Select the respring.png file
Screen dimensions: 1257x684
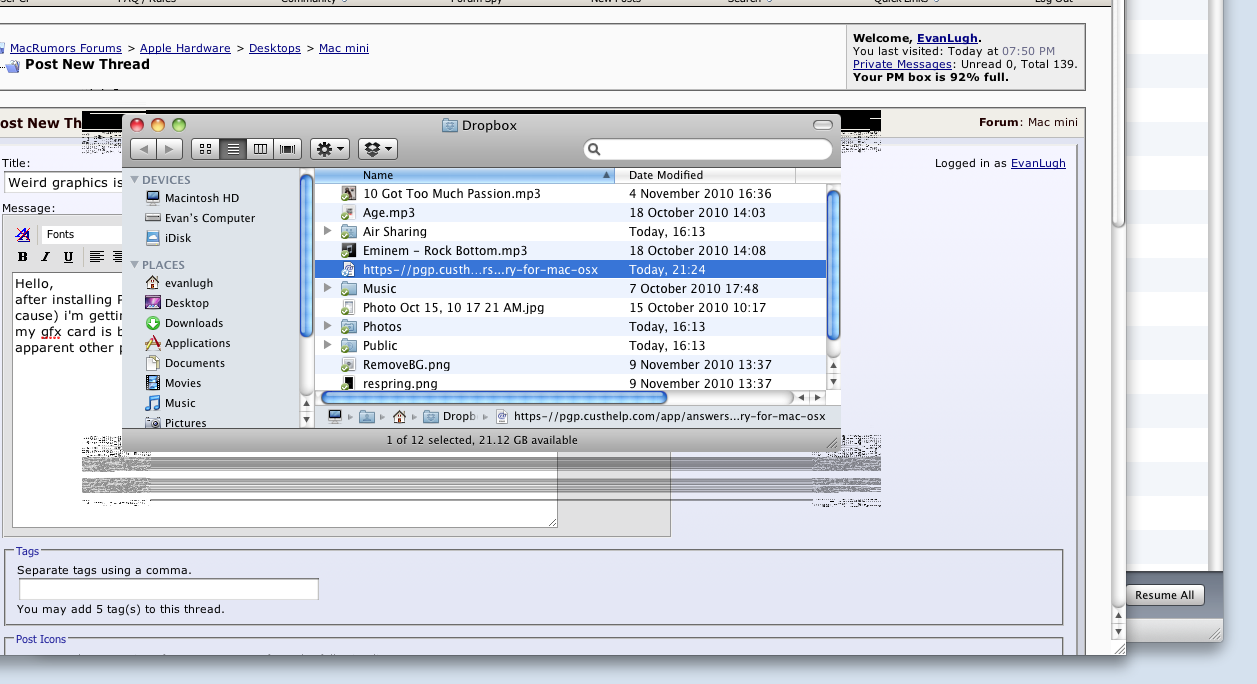tap(570, 383)
